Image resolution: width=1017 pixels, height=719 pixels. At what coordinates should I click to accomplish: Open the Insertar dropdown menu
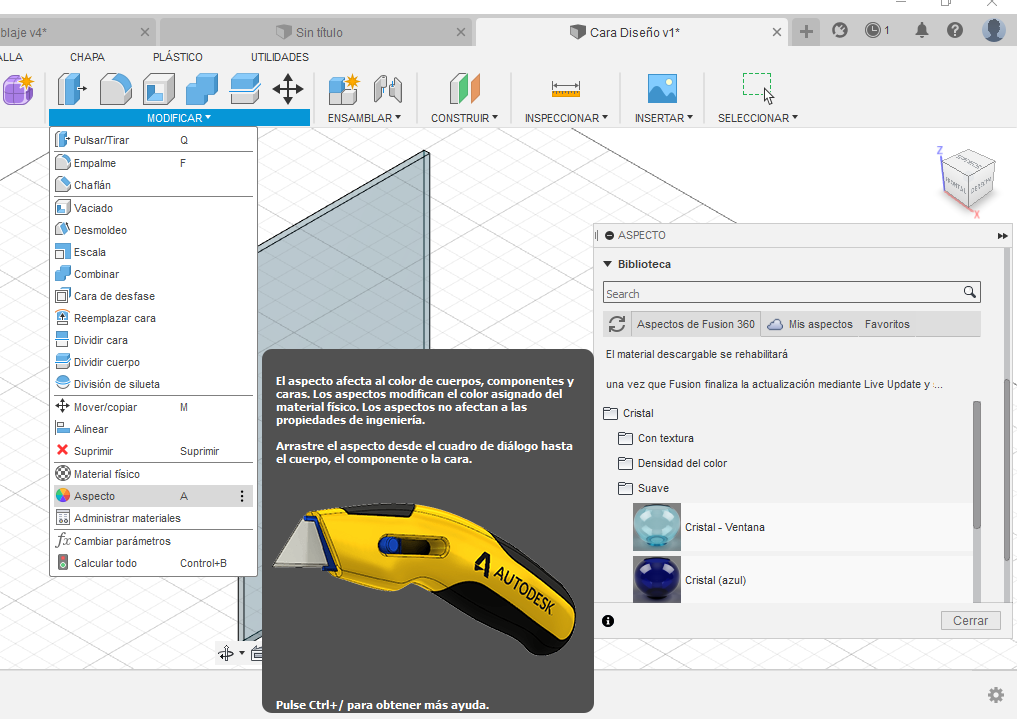coord(664,118)
